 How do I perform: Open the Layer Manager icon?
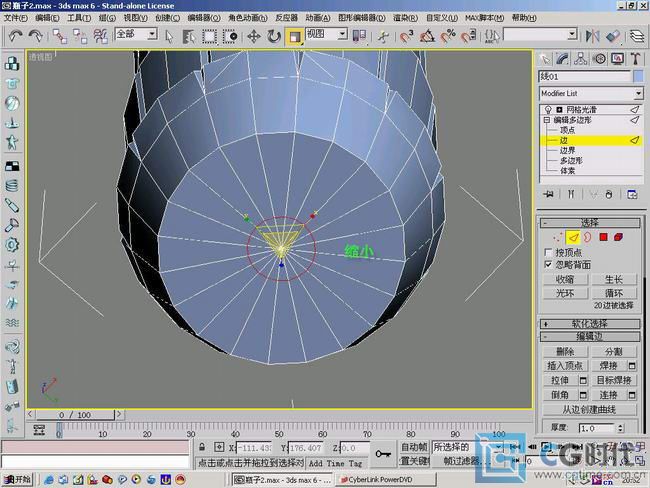(x=638, y=36)
